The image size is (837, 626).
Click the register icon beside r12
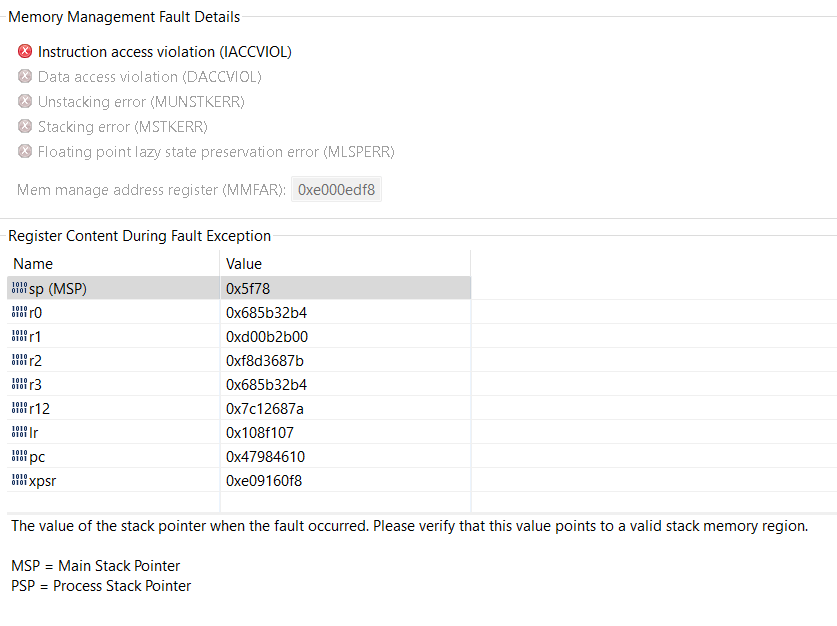coord(19,409)
